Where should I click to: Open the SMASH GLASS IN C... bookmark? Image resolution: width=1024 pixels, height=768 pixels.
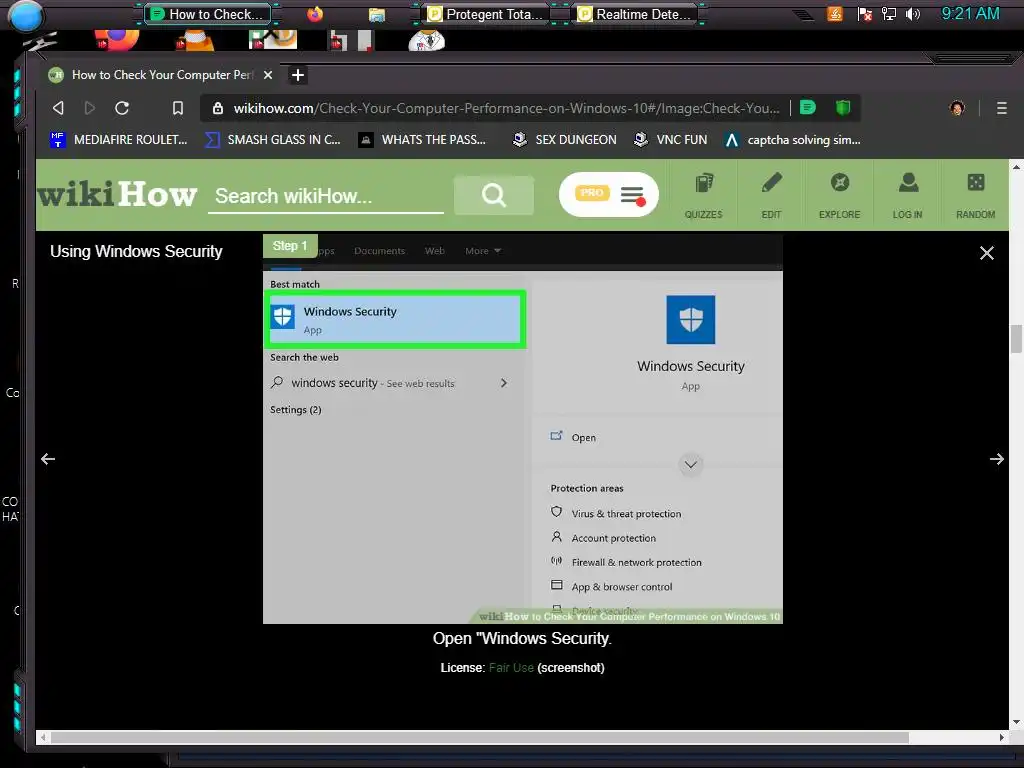coord(273,140)
